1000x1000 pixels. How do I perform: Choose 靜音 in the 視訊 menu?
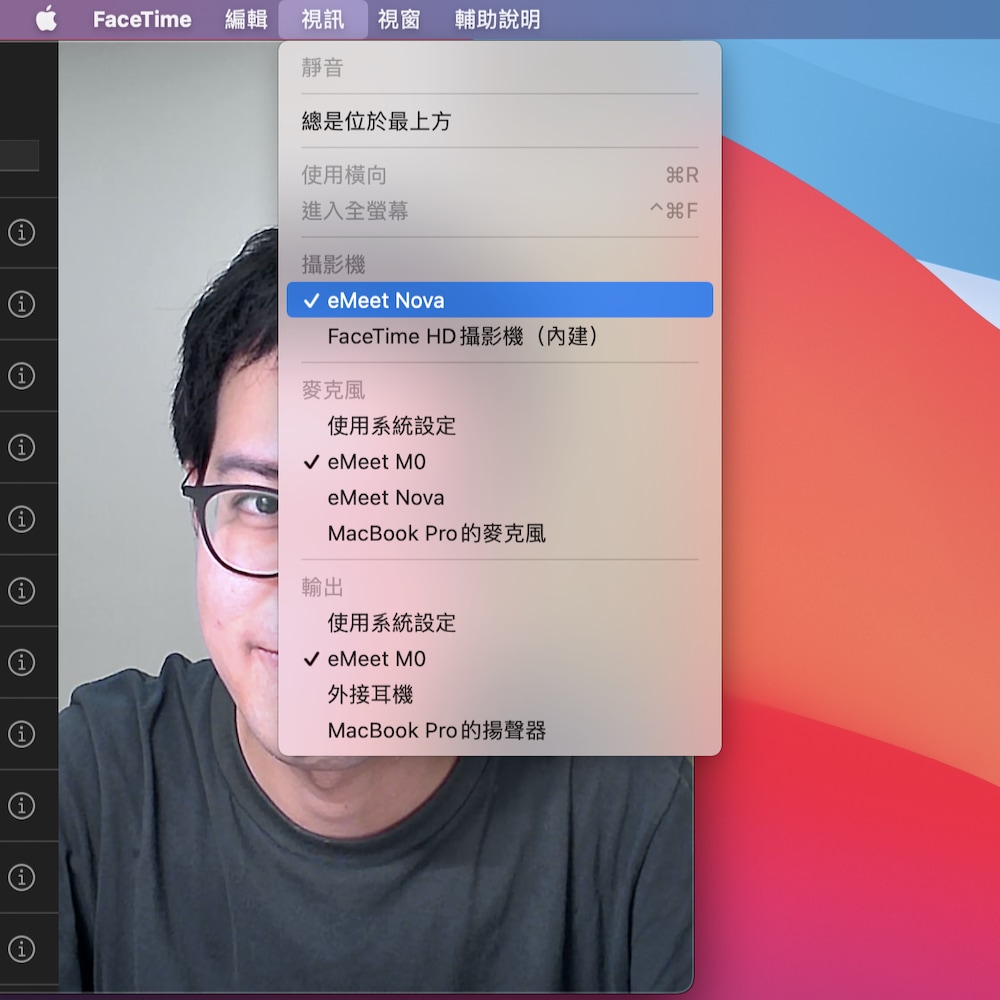499,67
